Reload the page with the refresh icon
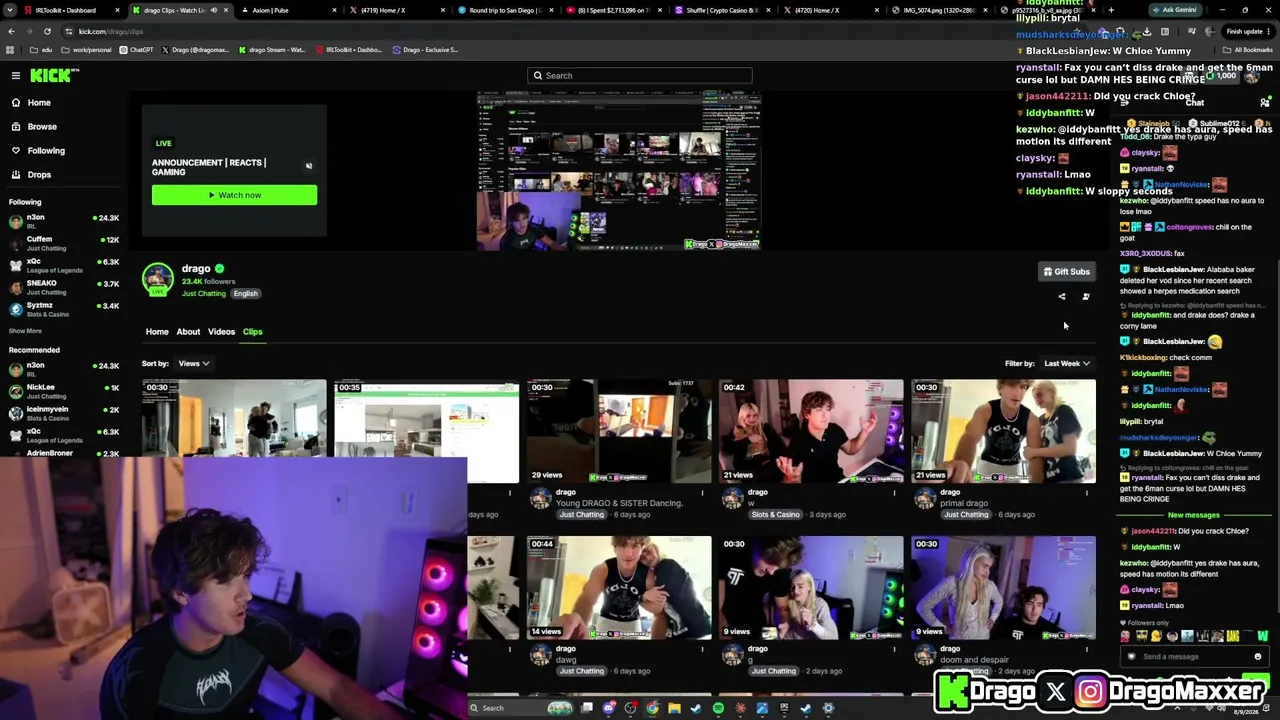The width and height of the screenshot is (1280, 720). coord(47,31)
